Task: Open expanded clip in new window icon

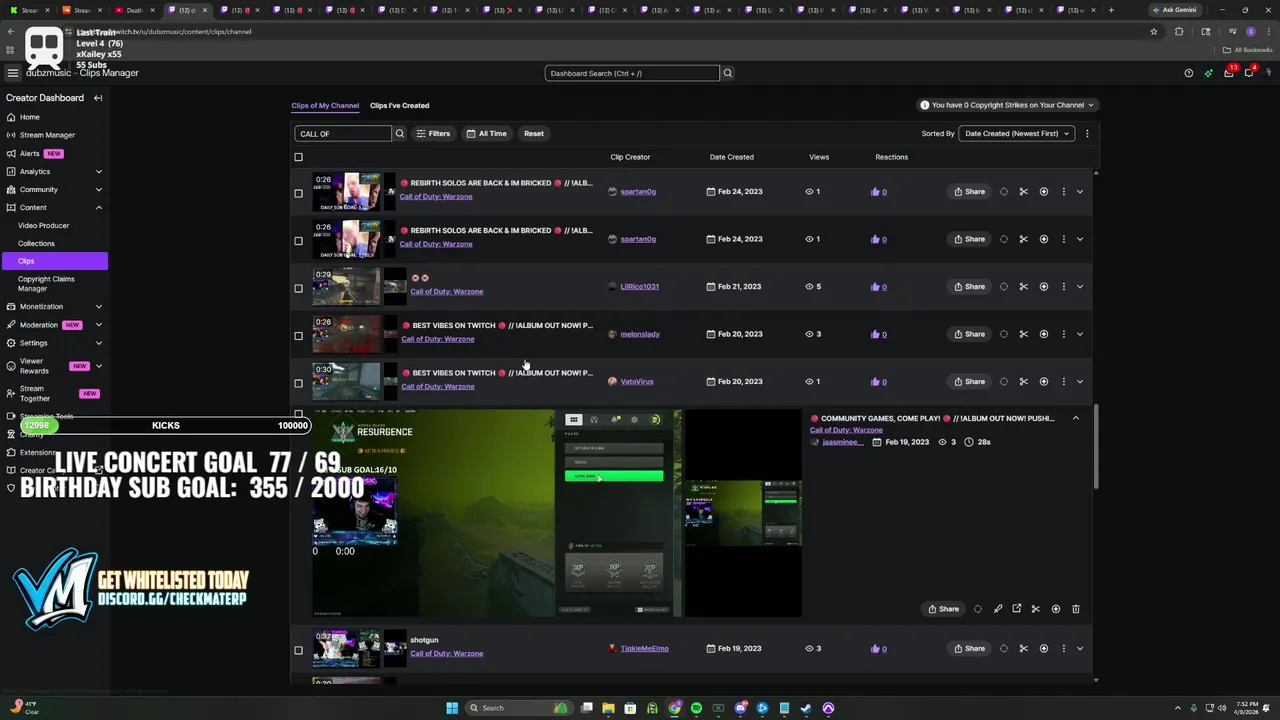Action: click(x=1016, y=609)
